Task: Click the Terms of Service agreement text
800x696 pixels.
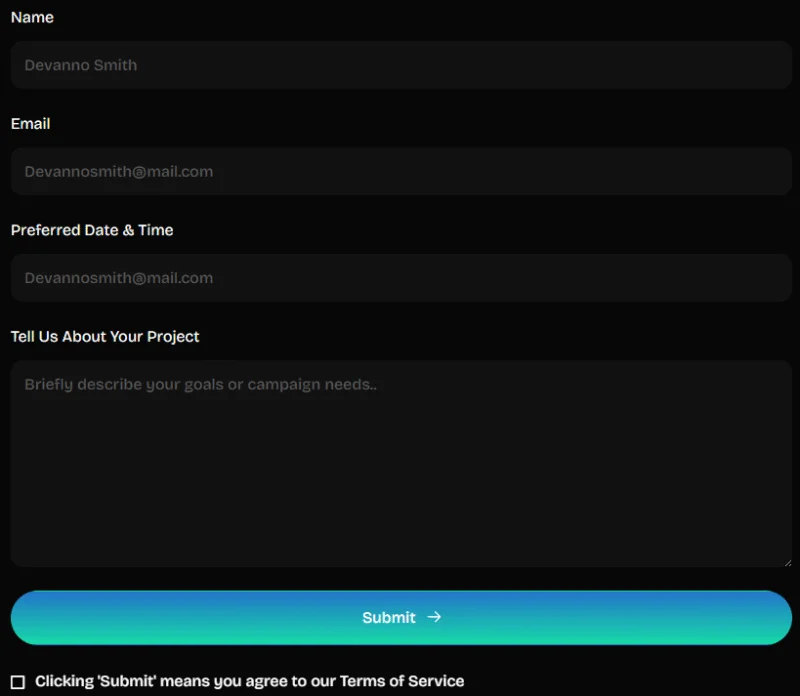Action: (249, 681)
